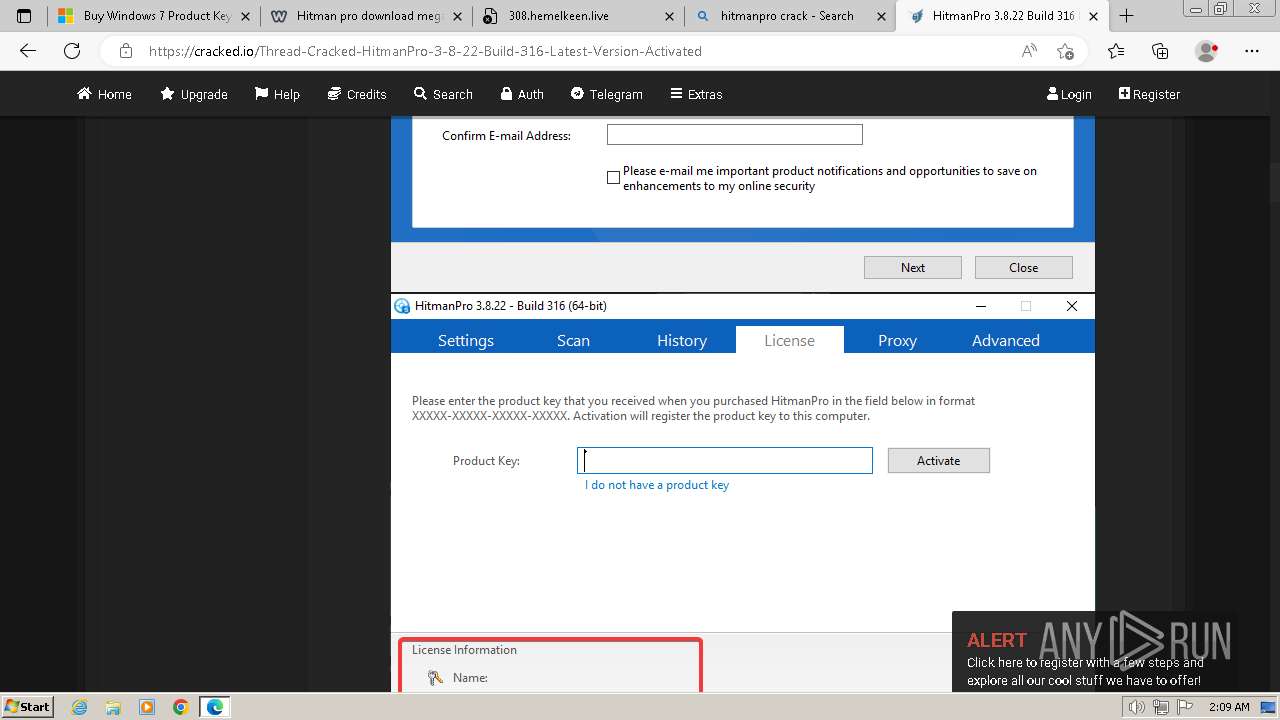Screen dimensions: 1280x720
Task: Add this page to favorites star icon
Action: [1065, 51]
